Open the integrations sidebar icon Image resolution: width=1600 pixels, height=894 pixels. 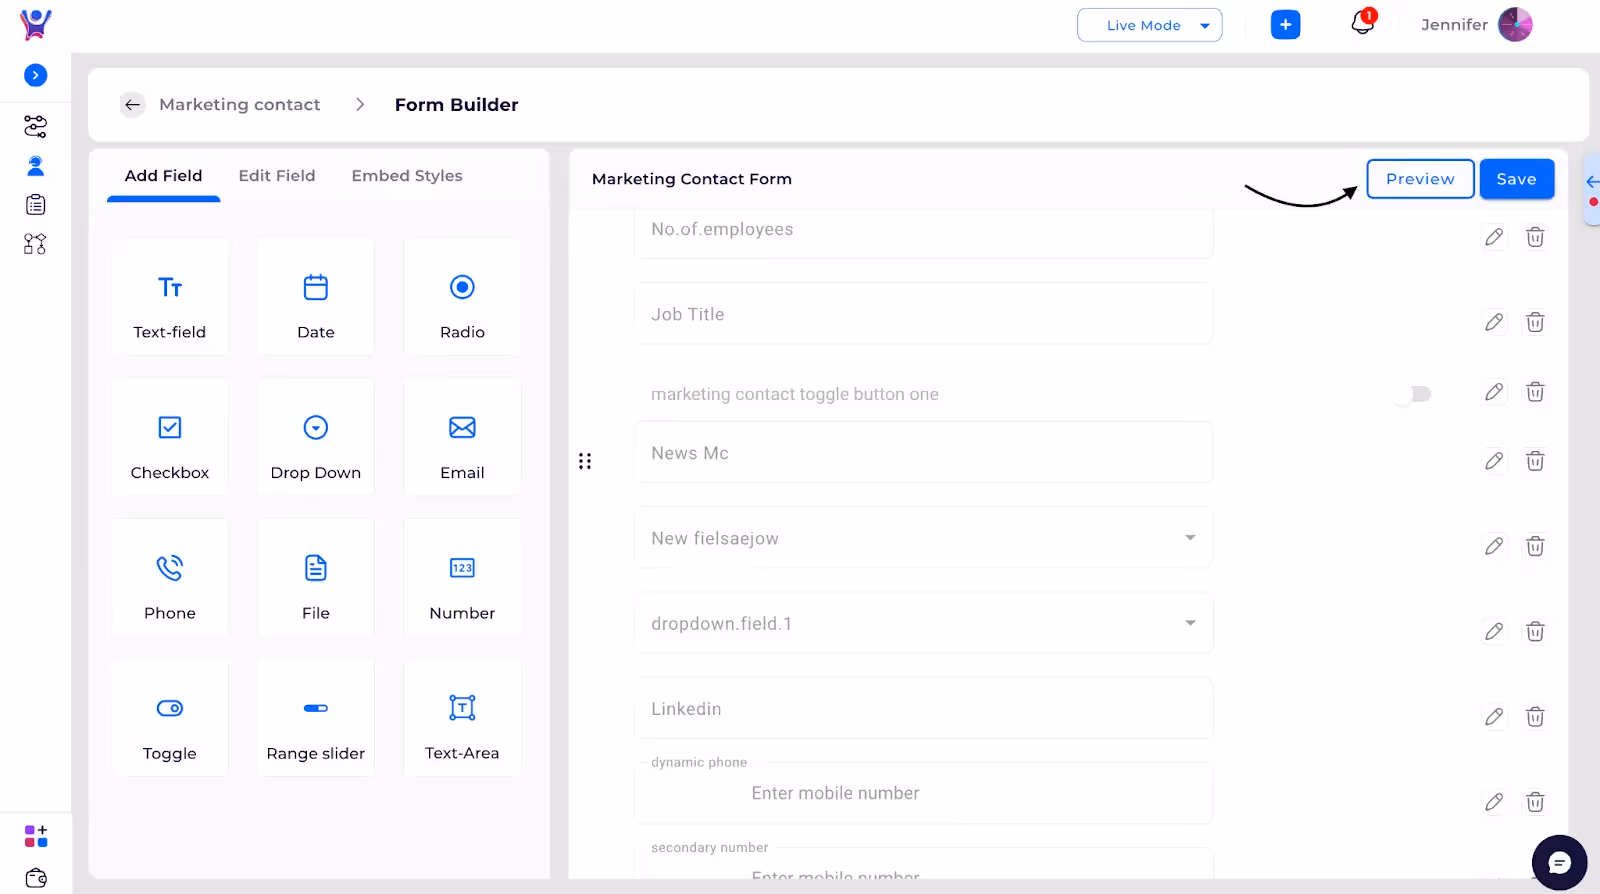coord(35,244)
